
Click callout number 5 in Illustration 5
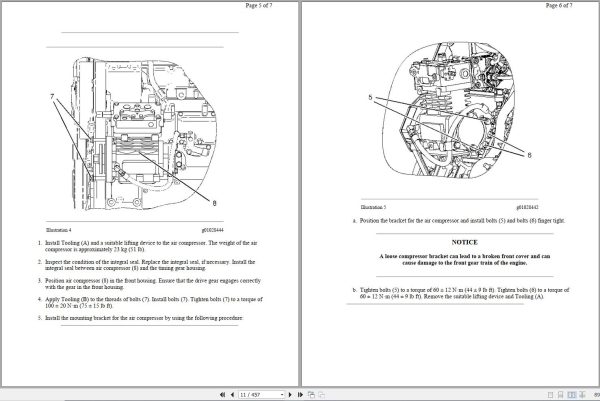370,98
